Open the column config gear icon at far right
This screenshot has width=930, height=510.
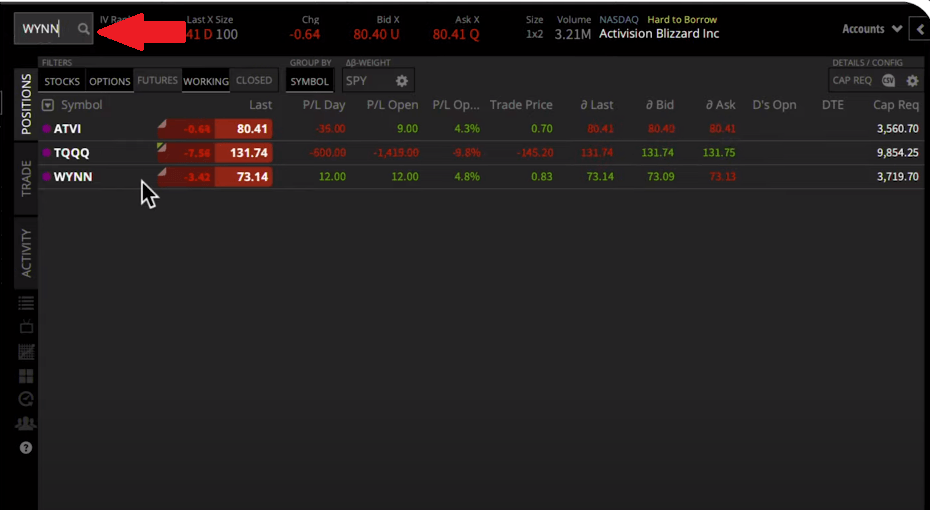[912, 81]
